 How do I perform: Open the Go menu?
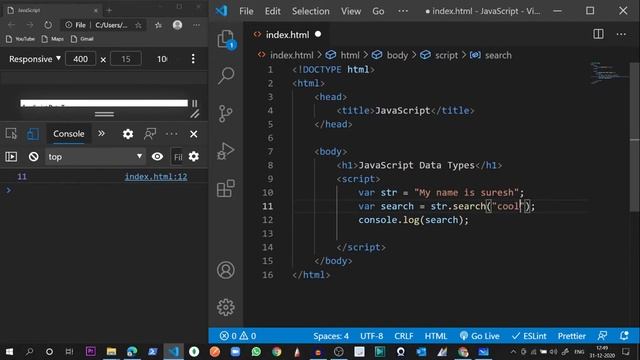point(378,11)
